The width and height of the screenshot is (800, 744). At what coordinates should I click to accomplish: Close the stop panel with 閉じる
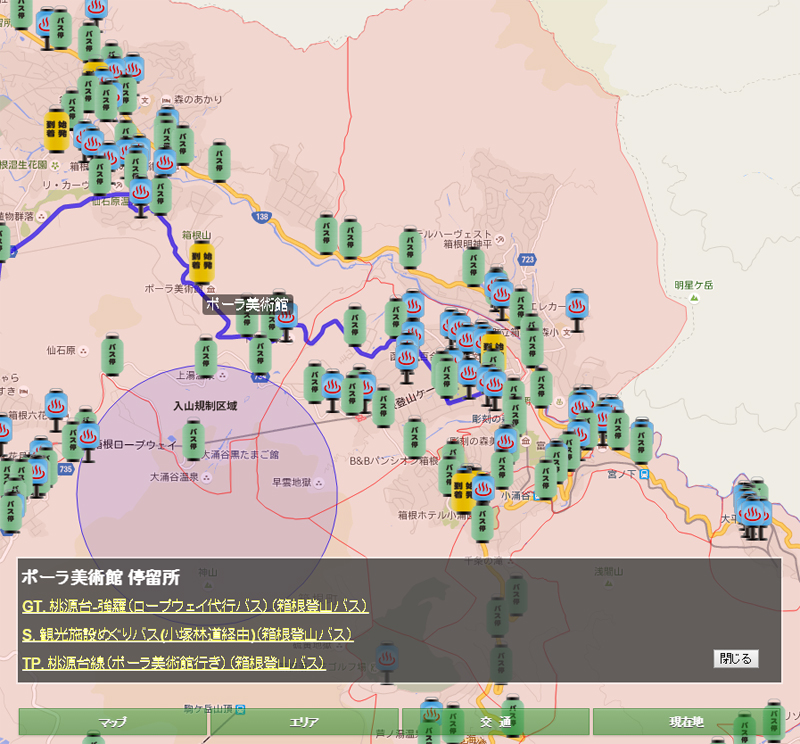[x=736, y=659]
